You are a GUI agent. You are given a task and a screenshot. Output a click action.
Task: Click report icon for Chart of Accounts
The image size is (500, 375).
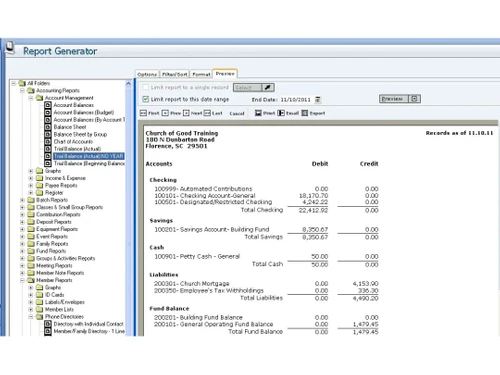pyautogui.click(x=48, y=142)
